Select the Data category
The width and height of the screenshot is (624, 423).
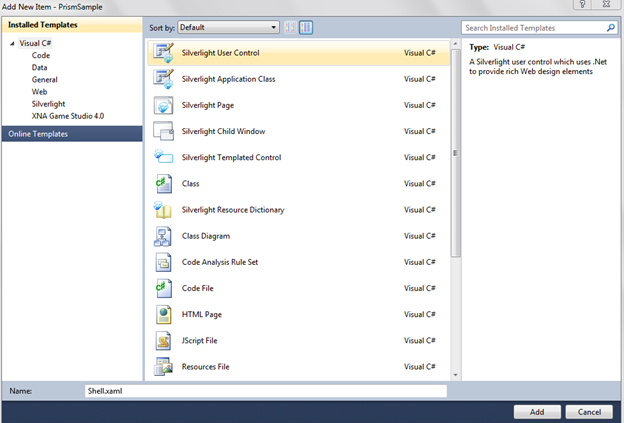pyautogui.click(x=39, y=68)
